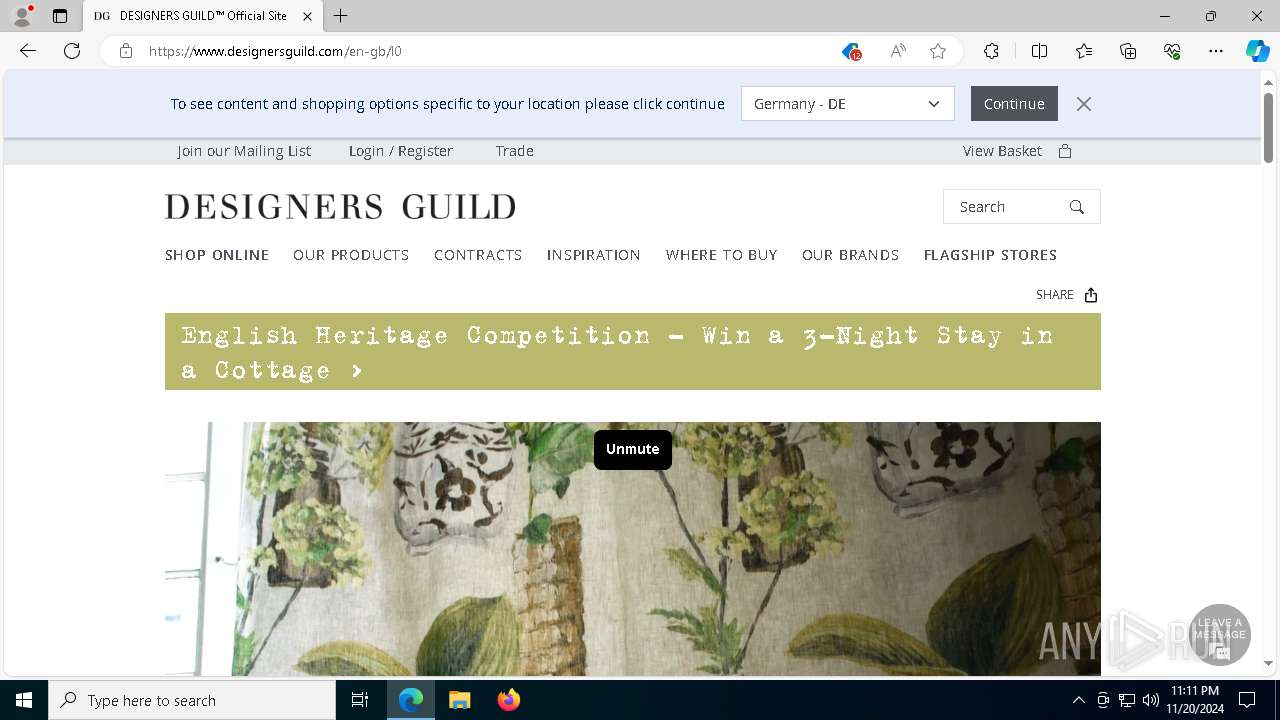Click the Designers Guild logo
The image size is (1280, 720).
tap(340, 207)
